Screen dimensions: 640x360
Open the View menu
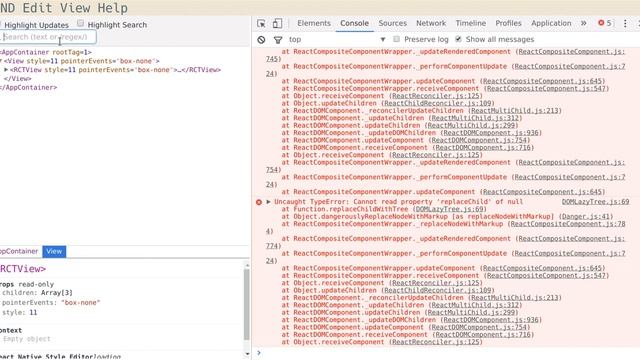click(x=75, y=8)
